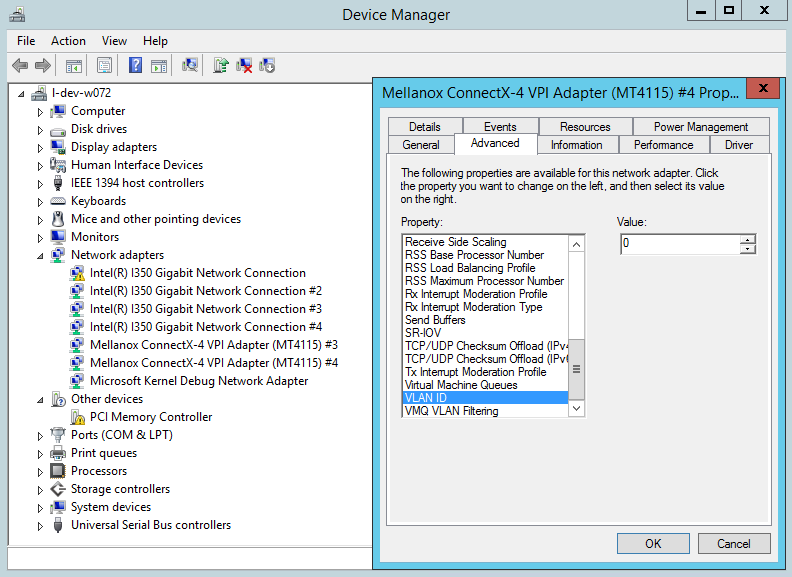Expand the System devices node

coord(40,508)
